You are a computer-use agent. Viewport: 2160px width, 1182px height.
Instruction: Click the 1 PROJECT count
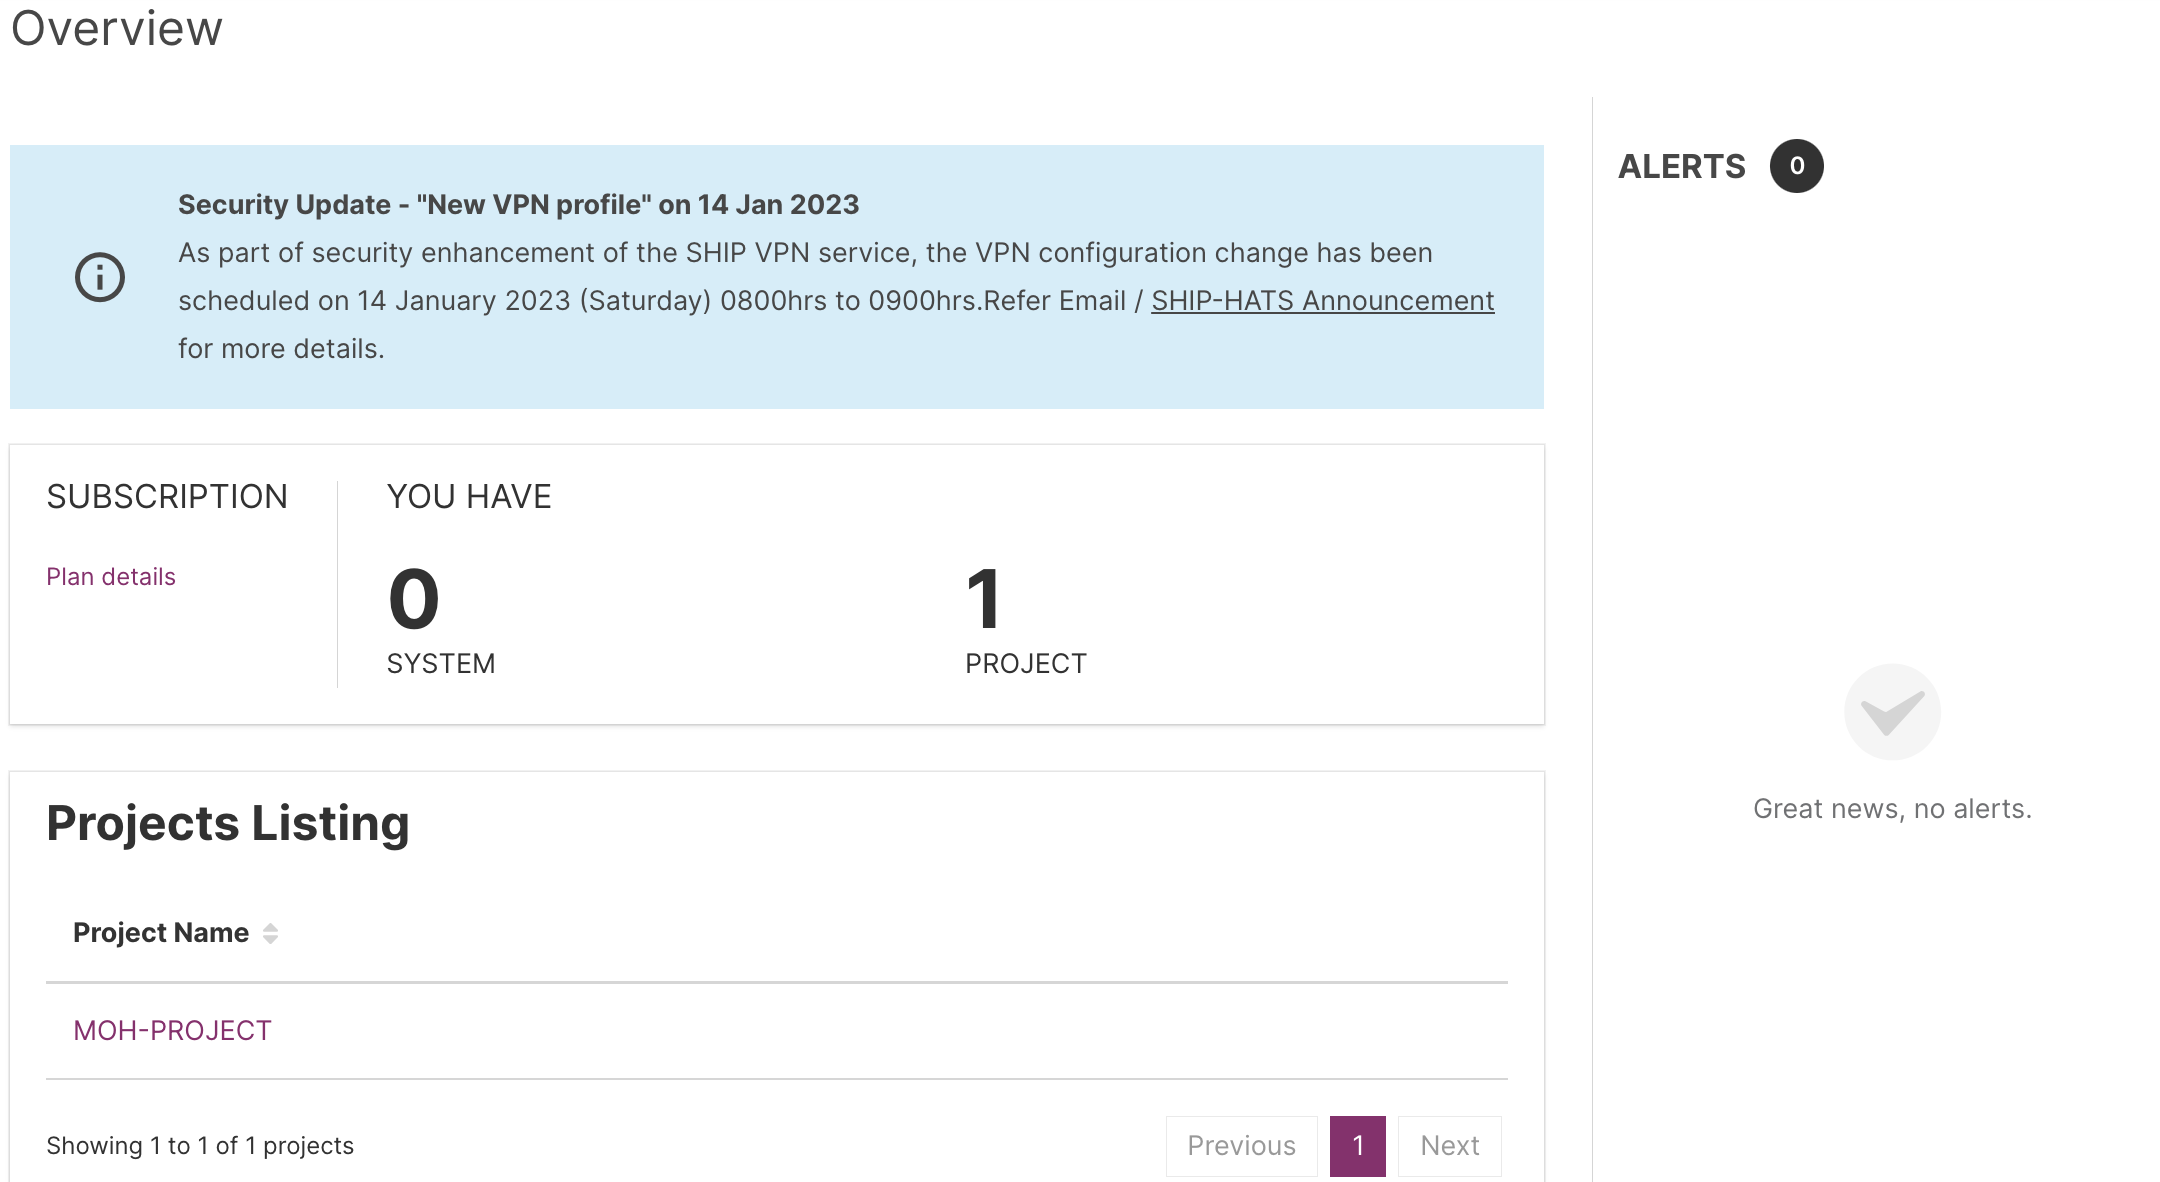pos(984,599)
